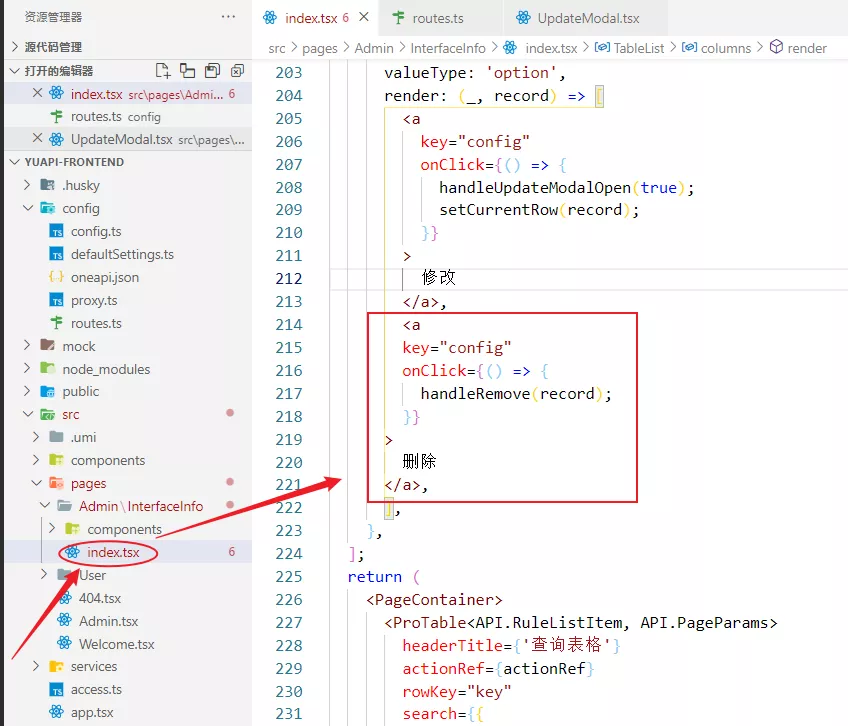Open the explorer more actions ellipsis
Screen dimensions: 848x726
tap(228, 17)
